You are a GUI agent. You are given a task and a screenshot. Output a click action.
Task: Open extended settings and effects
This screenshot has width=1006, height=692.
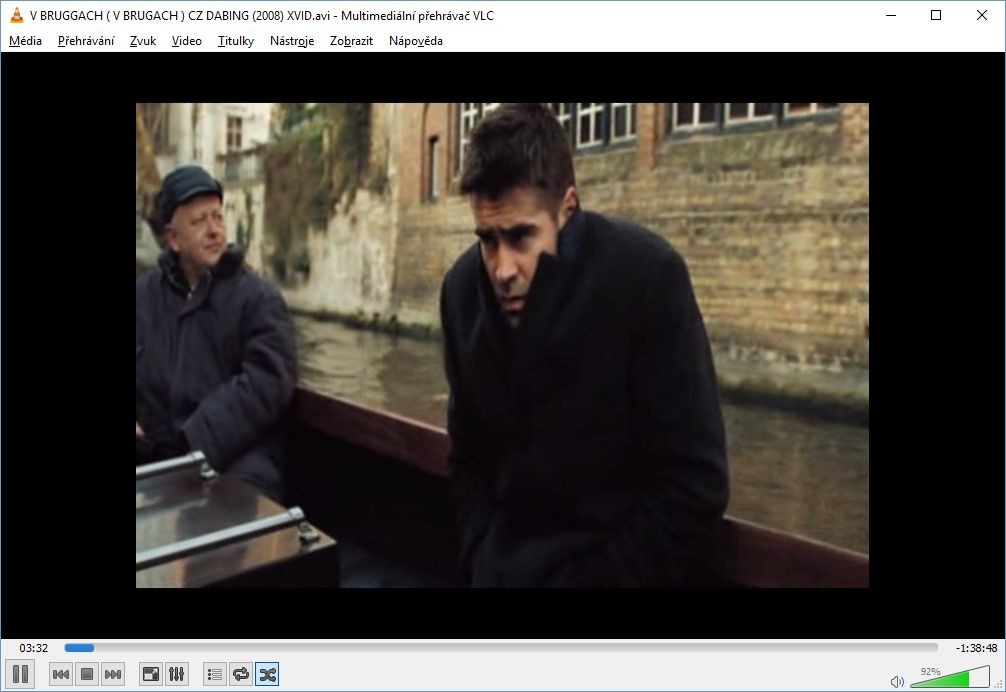coord(176,674)
